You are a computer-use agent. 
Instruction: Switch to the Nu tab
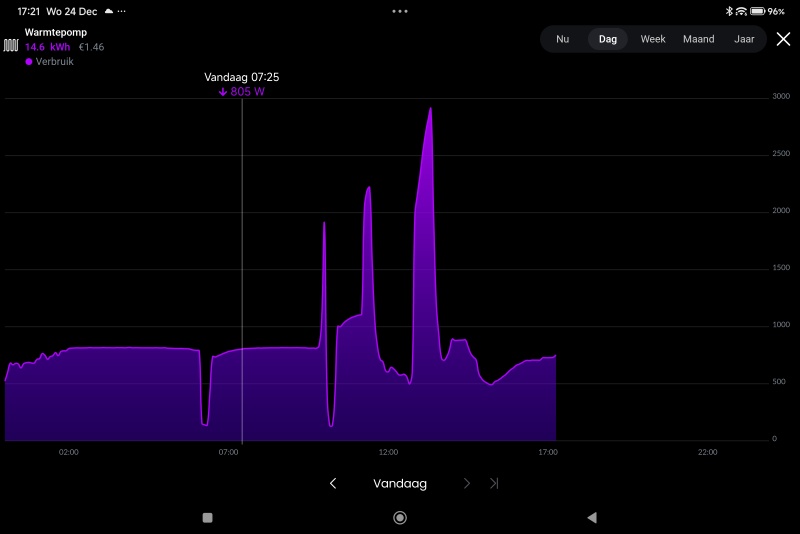coord(562,39)
